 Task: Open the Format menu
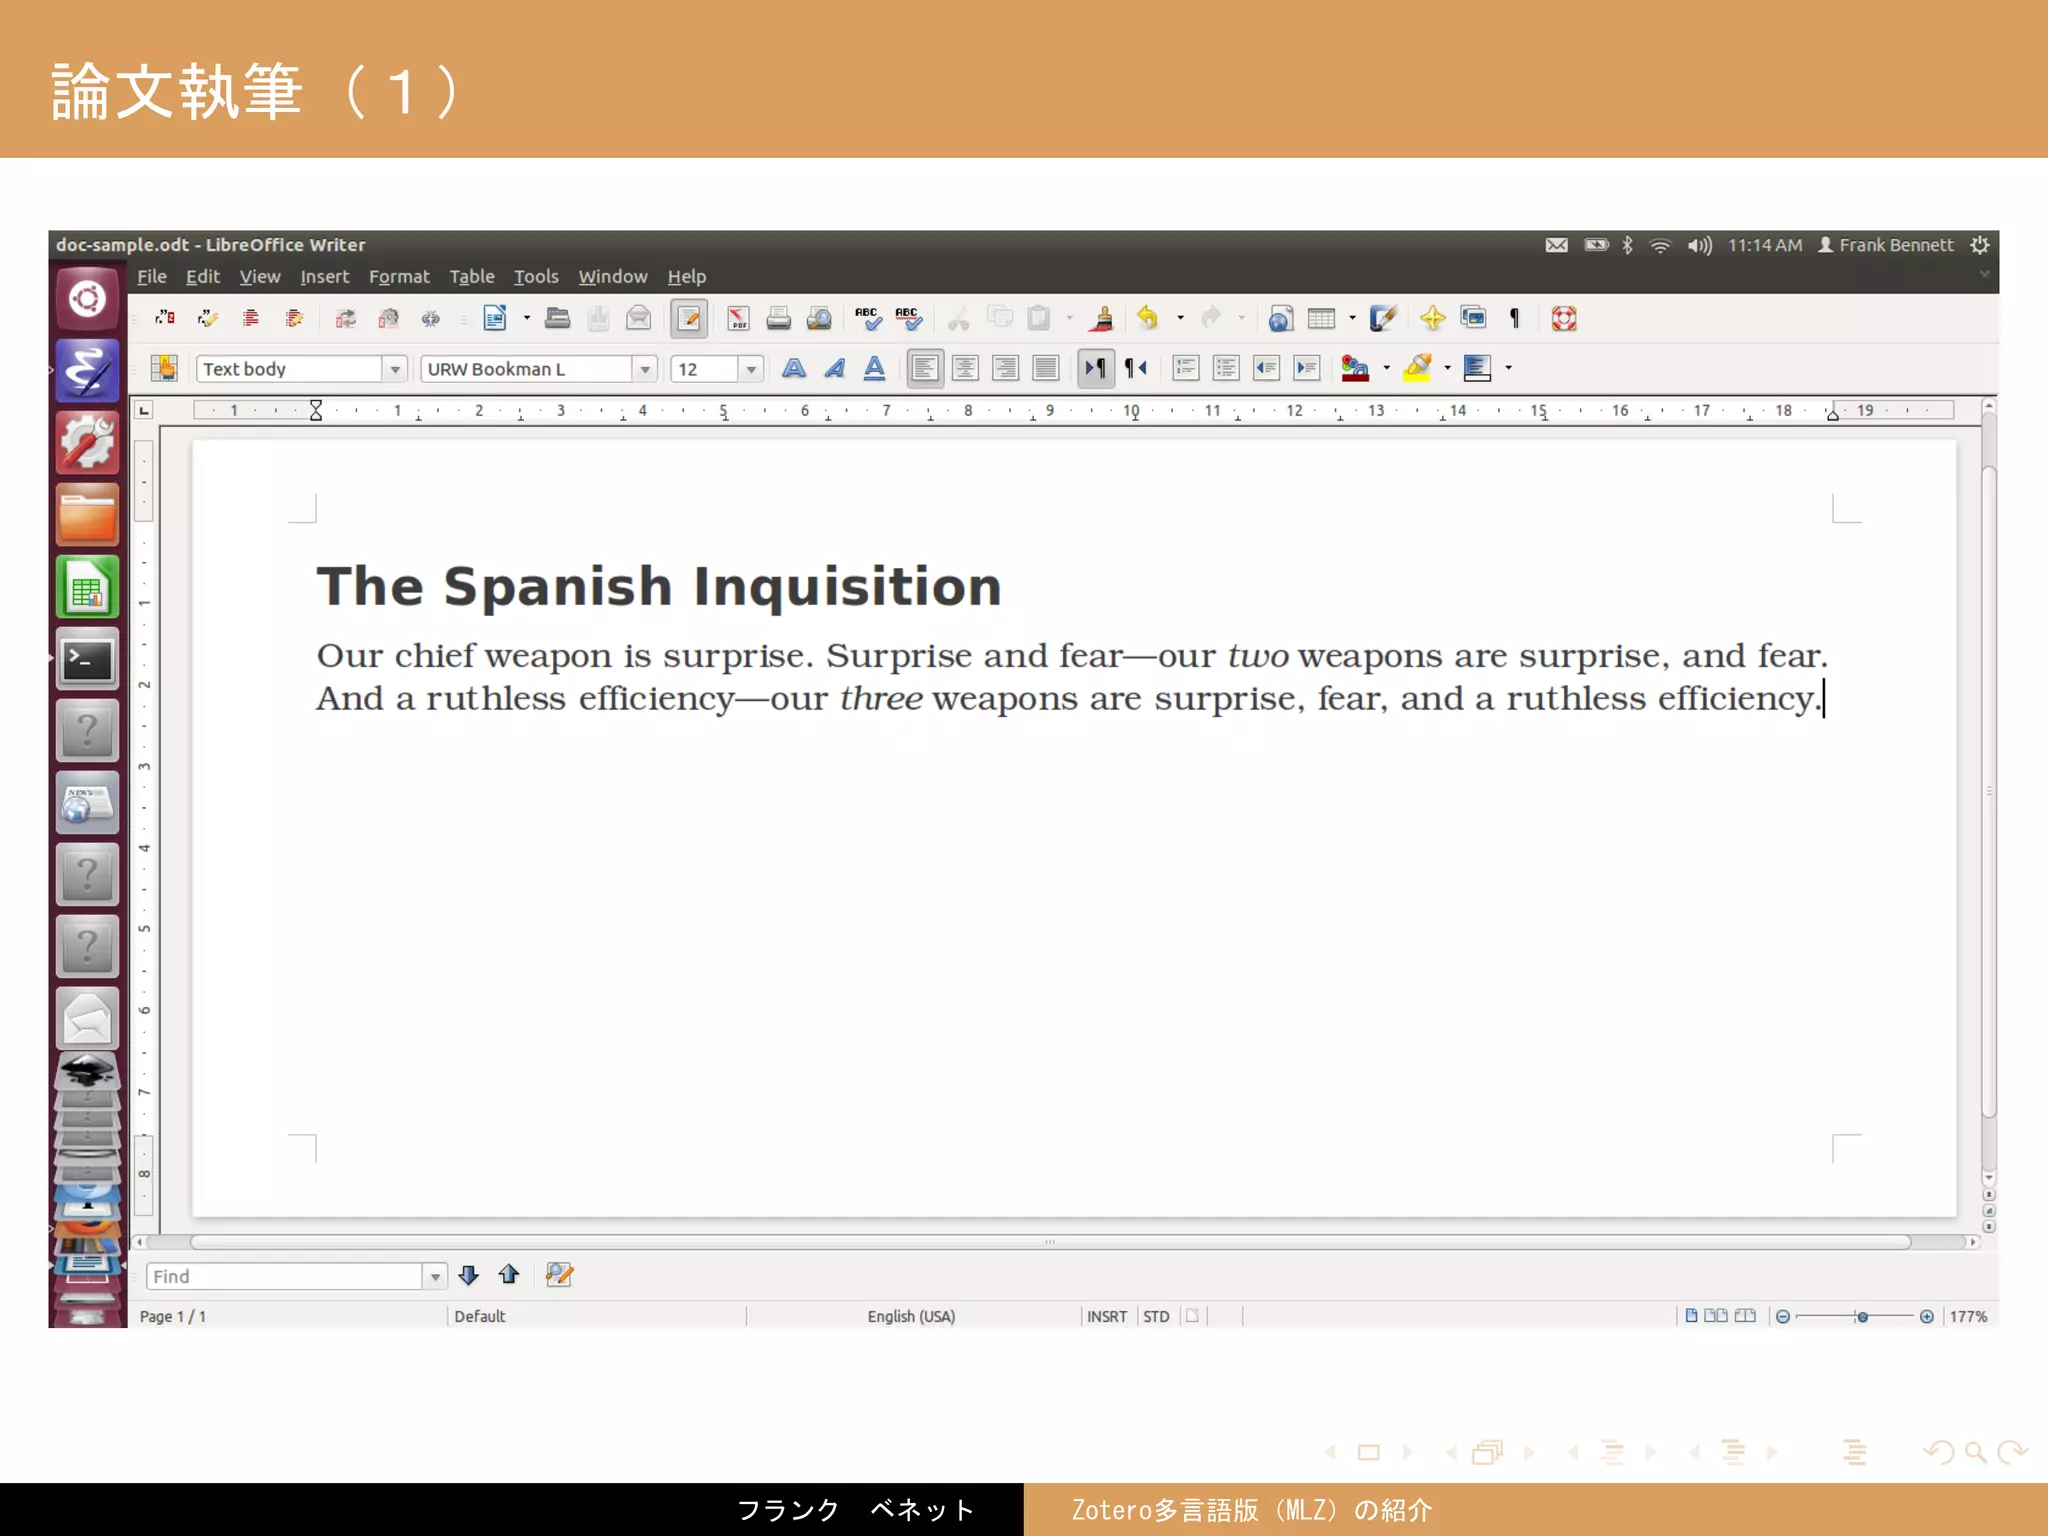398,277
